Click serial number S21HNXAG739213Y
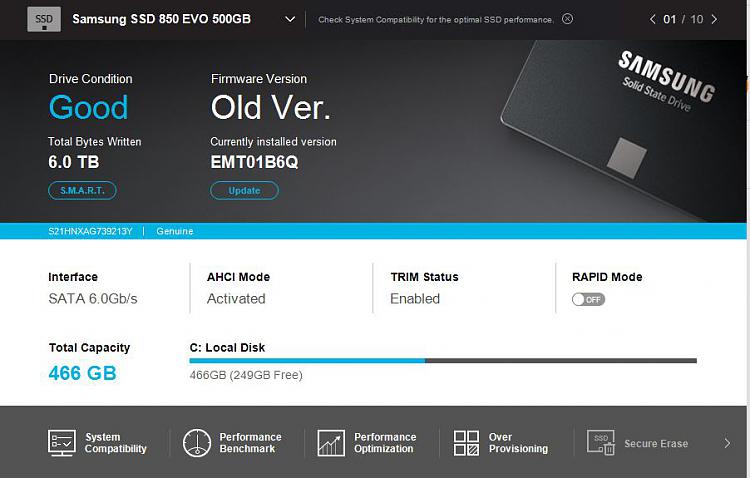The height and width of the screenshot is (478, 750). (90, 231)
